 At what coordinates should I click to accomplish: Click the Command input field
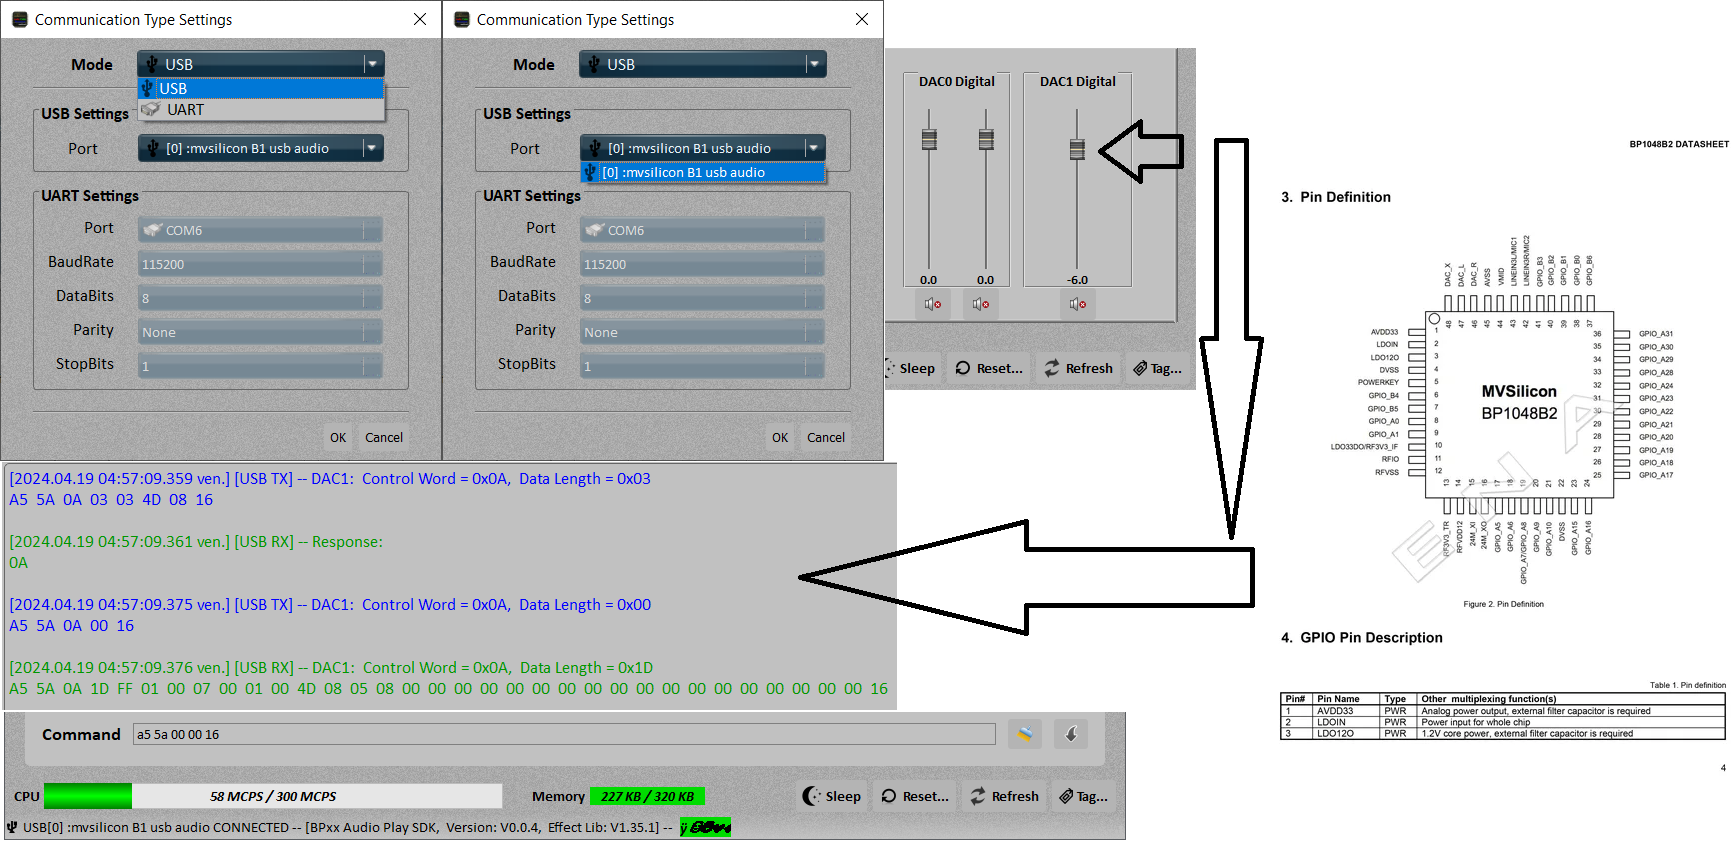(565, 734)
